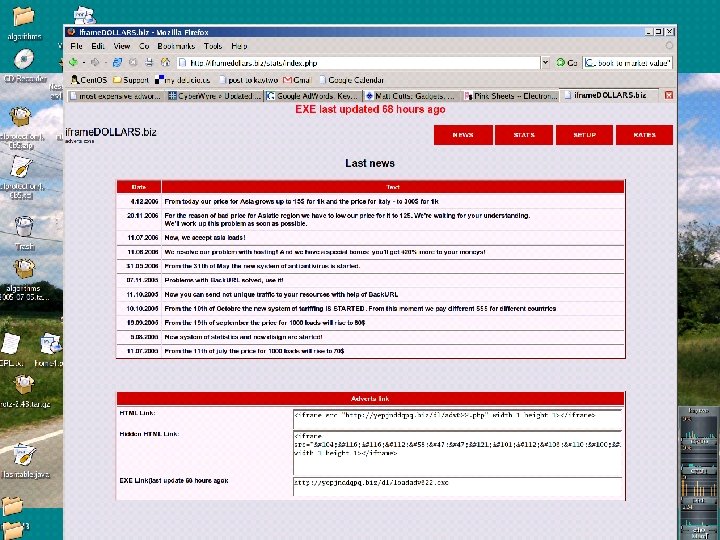Expand the URL bar history dropdown
The image size is (720, 540).
tap(545, 62)
